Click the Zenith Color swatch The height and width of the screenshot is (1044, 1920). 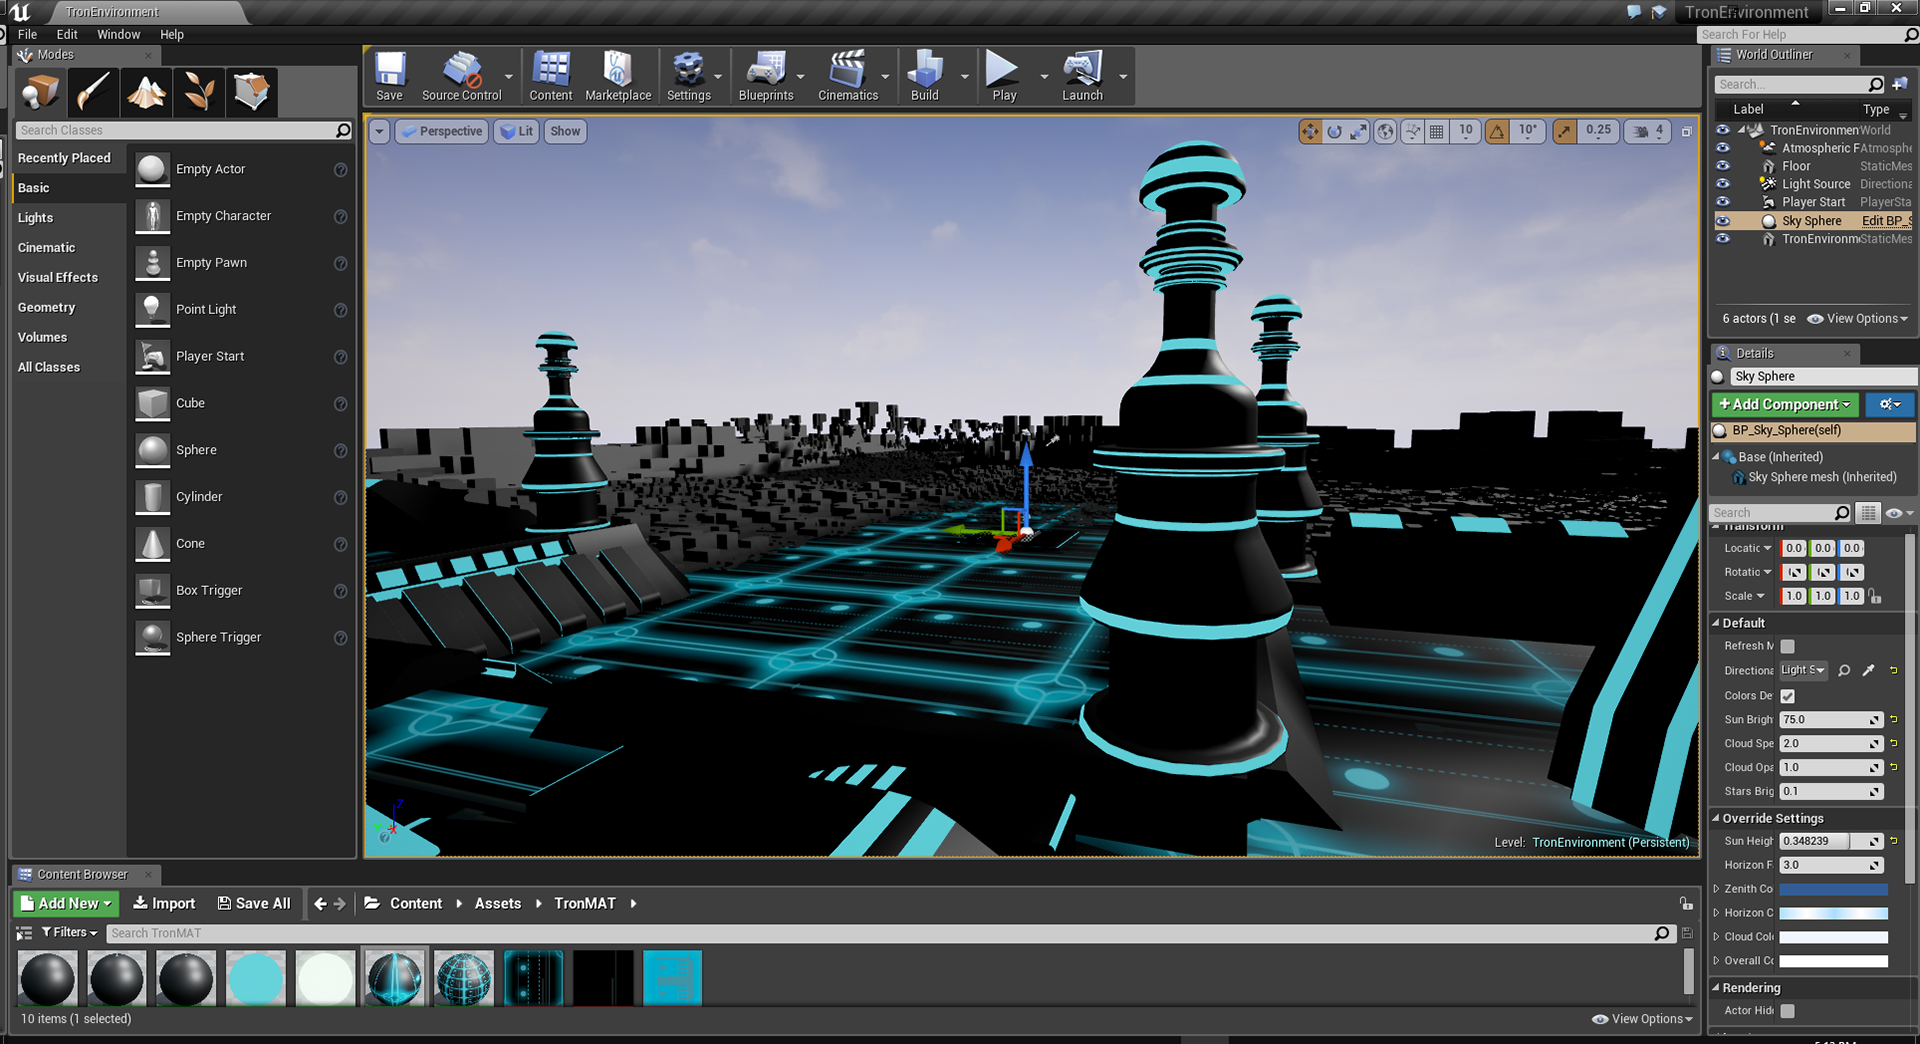pyautogui.click(x=1833, y=889)
